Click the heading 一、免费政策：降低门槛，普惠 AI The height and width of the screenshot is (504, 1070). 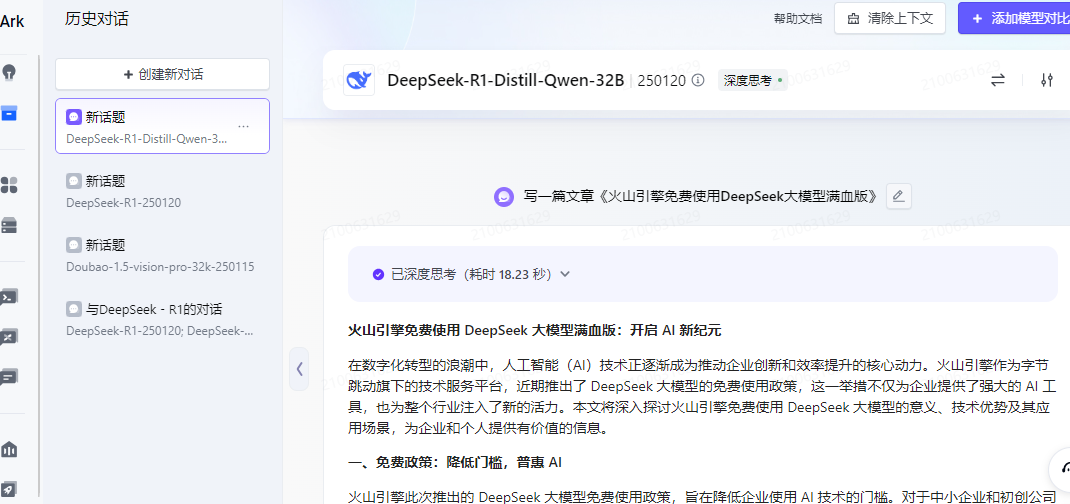[455, 463]
